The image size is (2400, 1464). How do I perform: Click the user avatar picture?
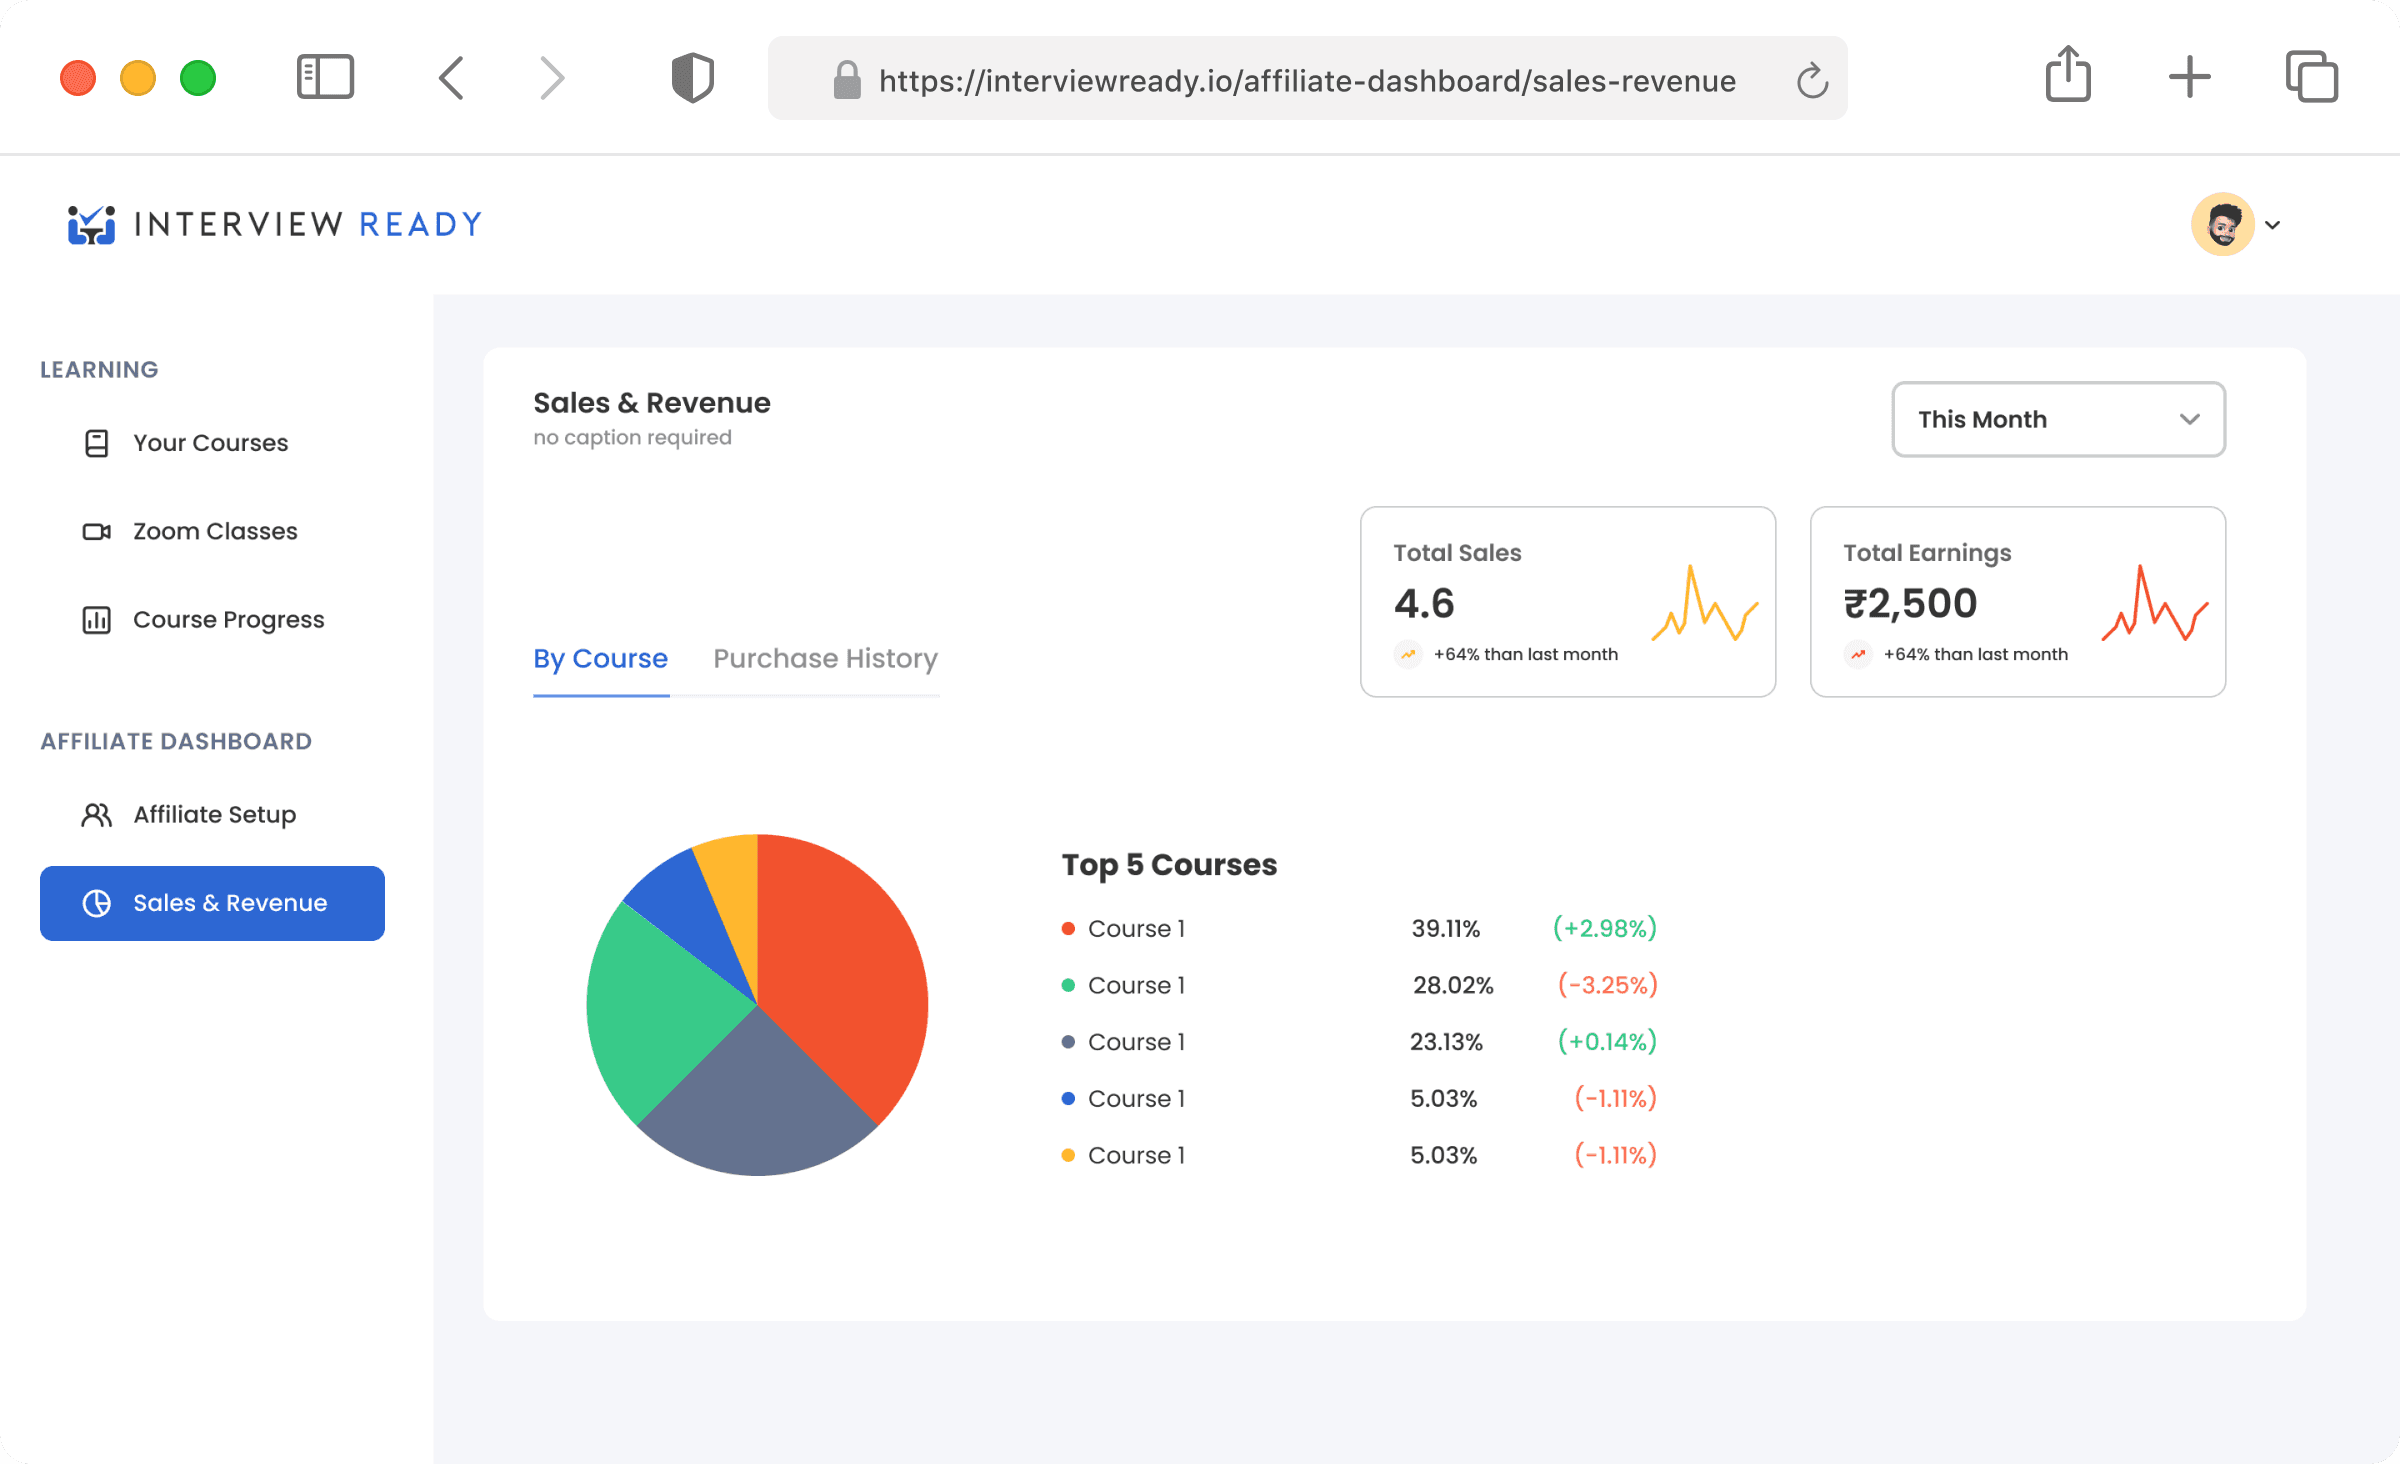(x=2222, y=224)
